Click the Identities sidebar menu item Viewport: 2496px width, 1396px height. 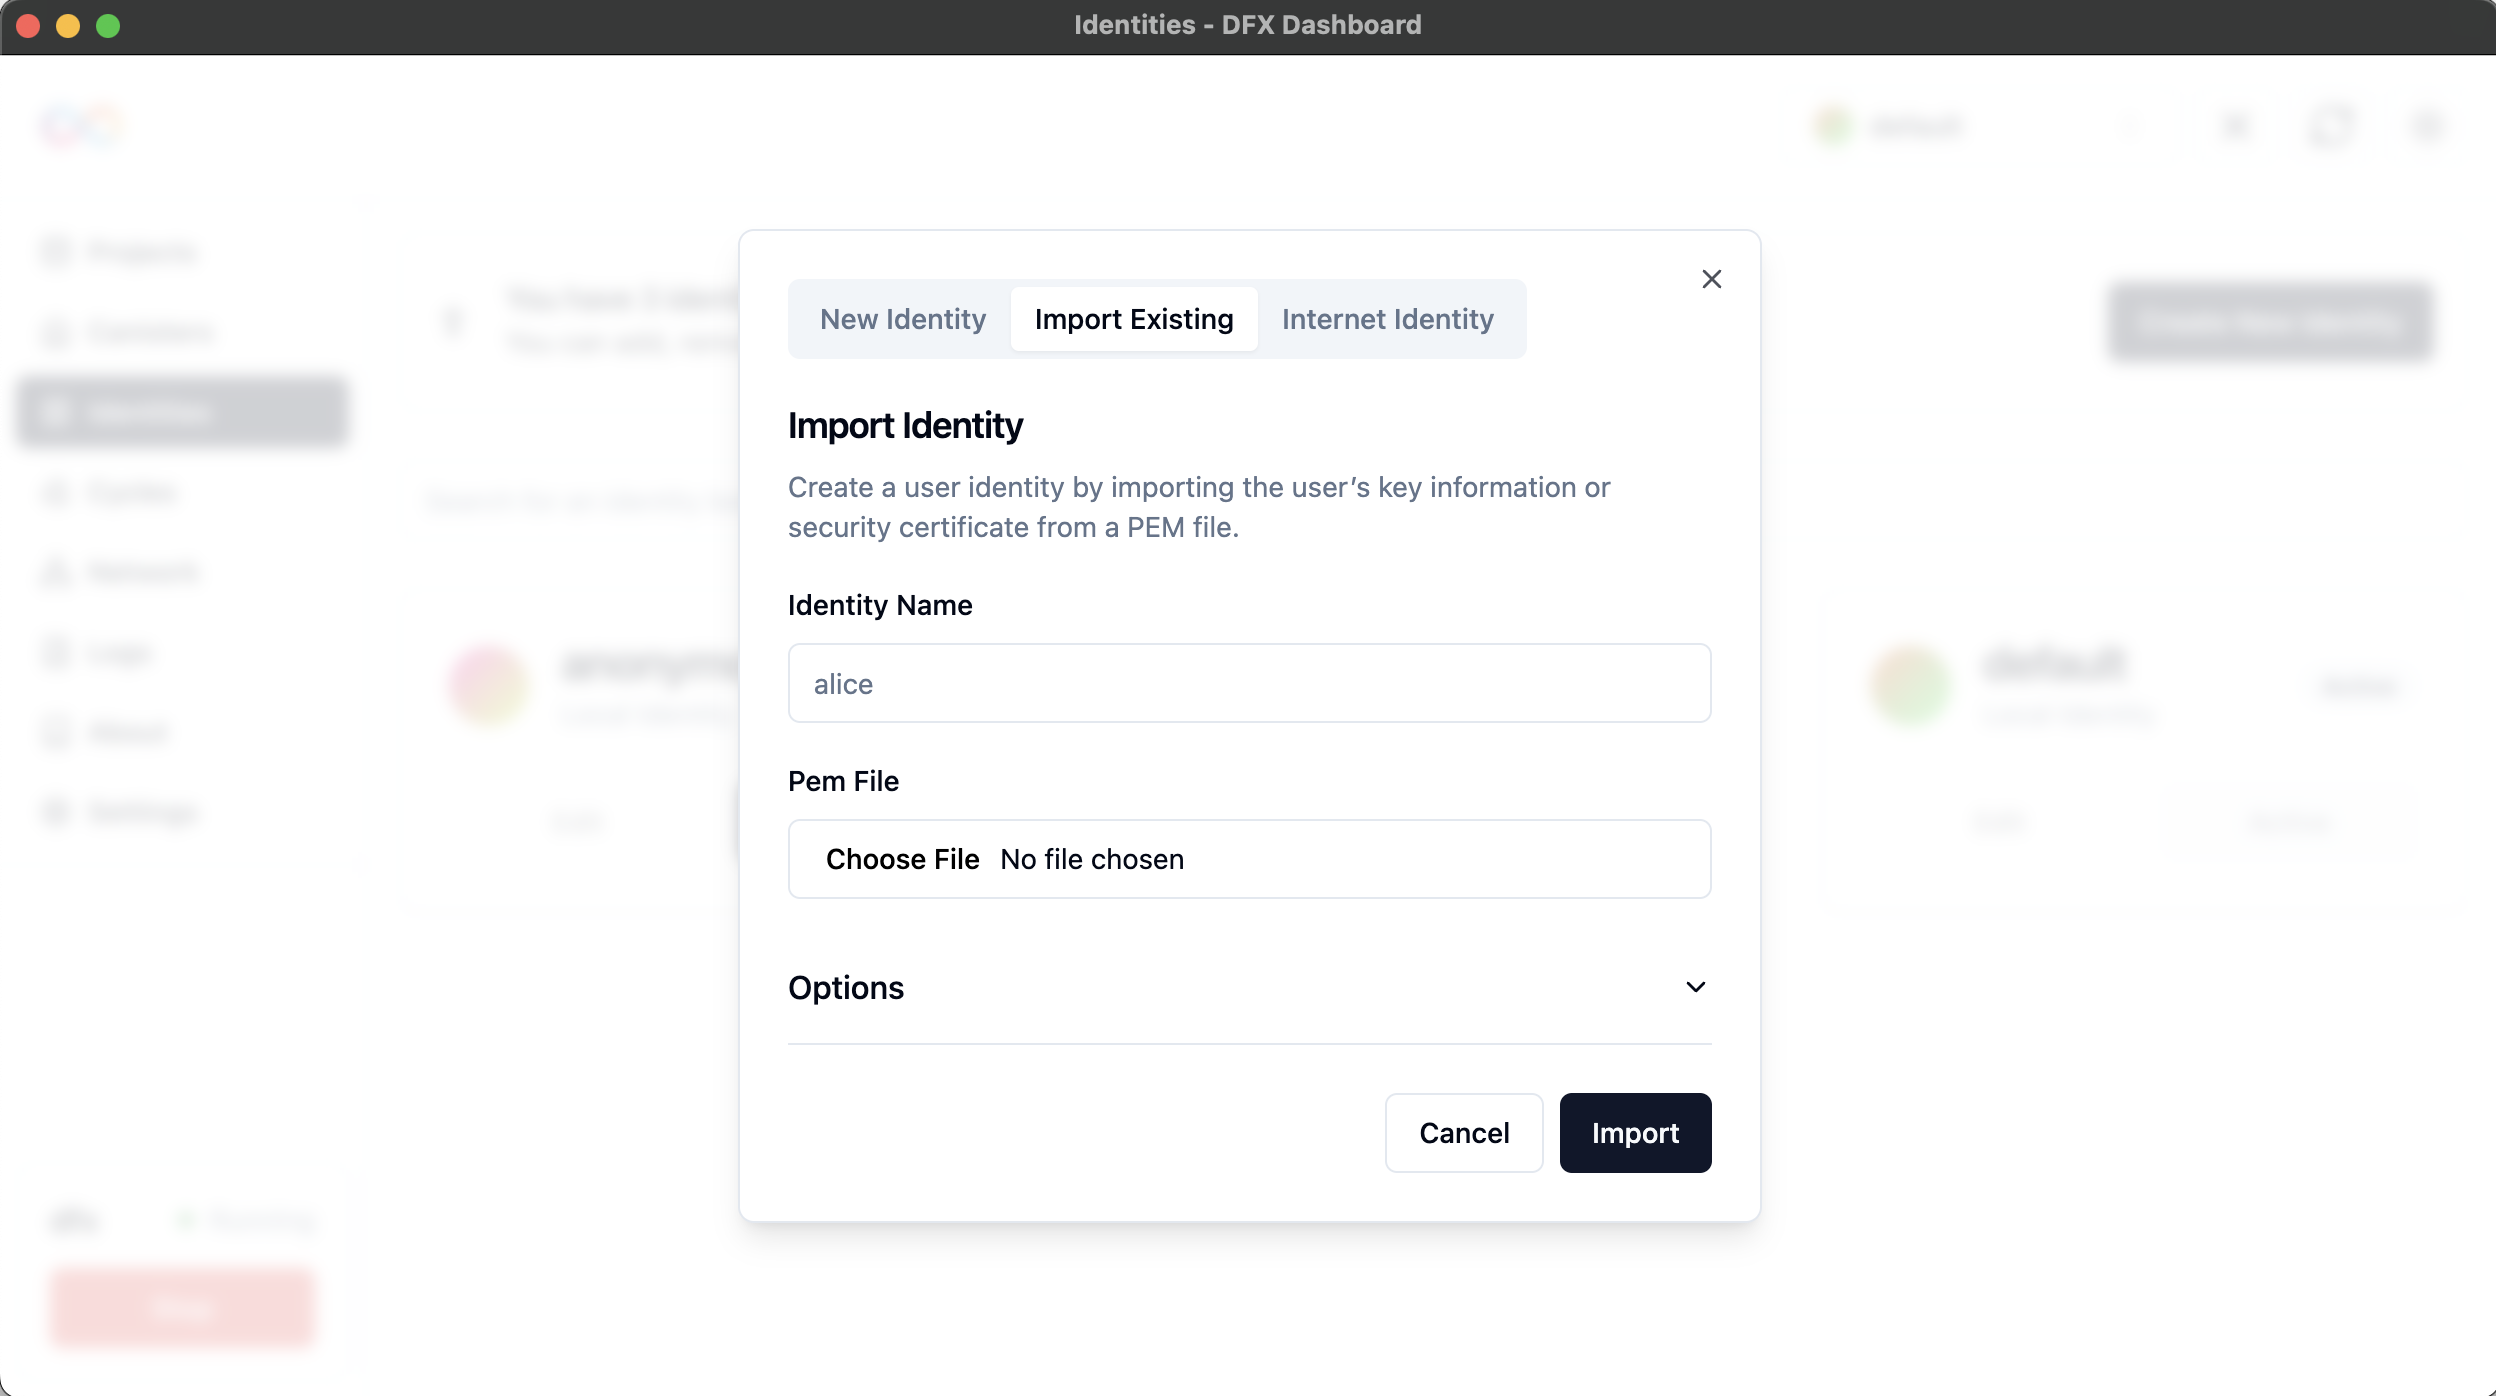tap(183, 412)
